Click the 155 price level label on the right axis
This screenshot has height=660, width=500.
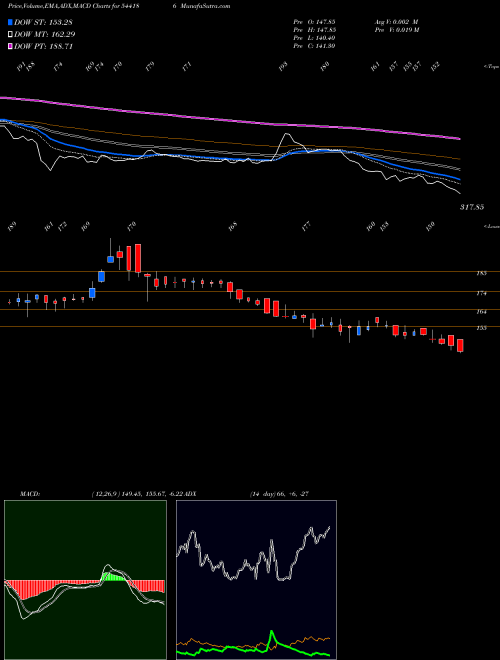pyautogui.click(x=481, y=328)
